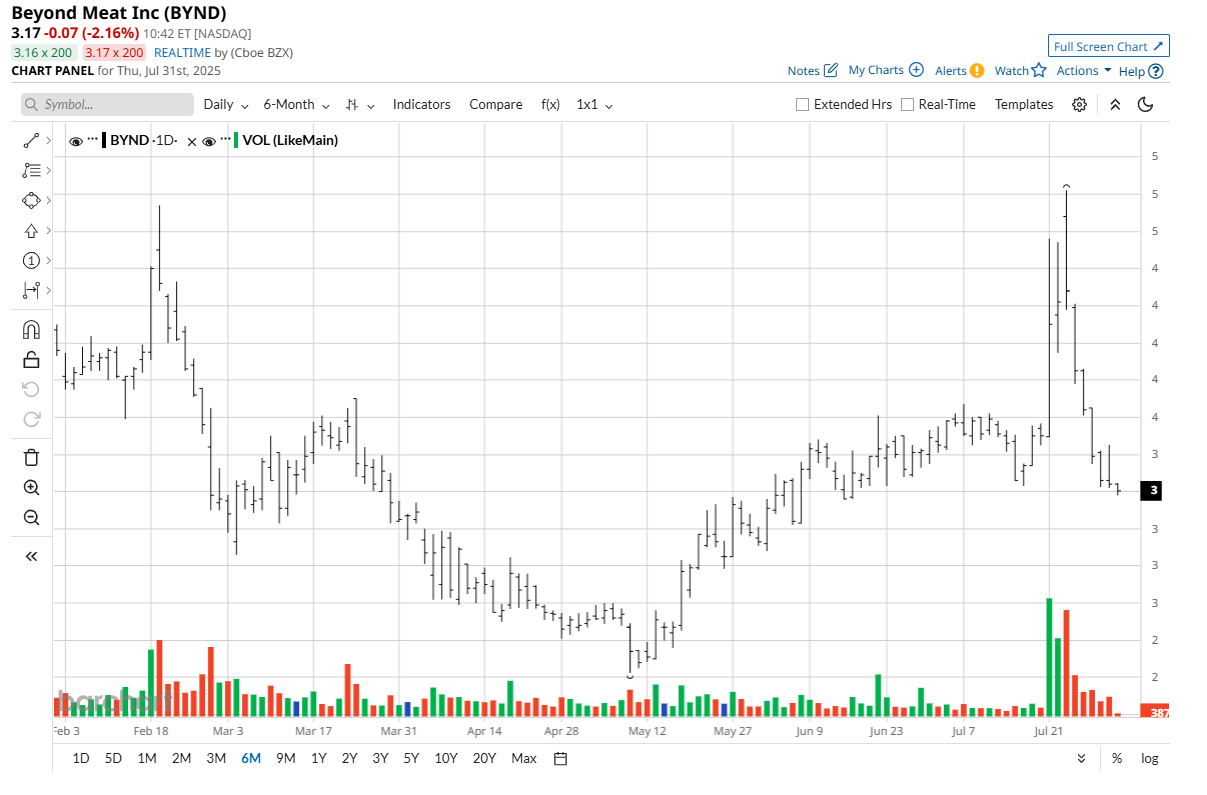
Task: Toggle VOL series visibility eye
Action: click(x=208, y=141)
